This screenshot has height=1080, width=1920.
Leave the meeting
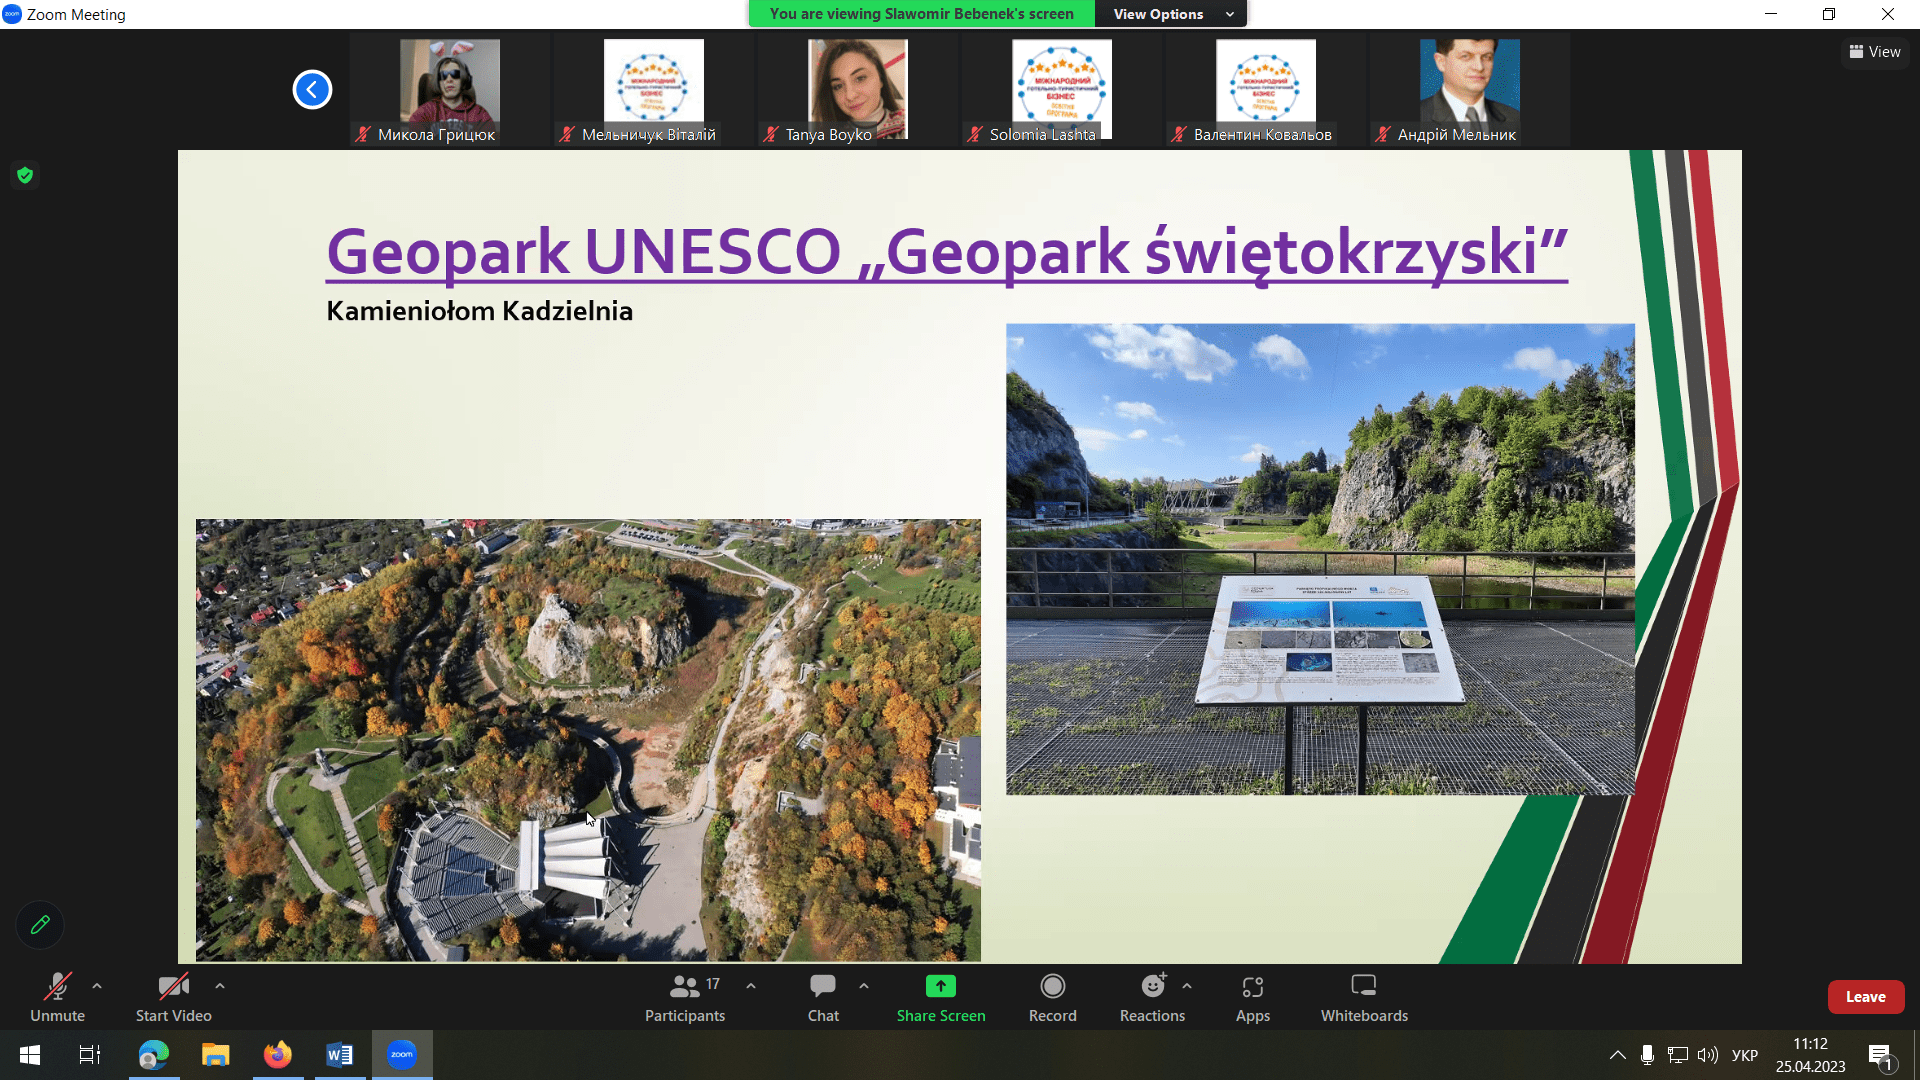pos(1866,997)
